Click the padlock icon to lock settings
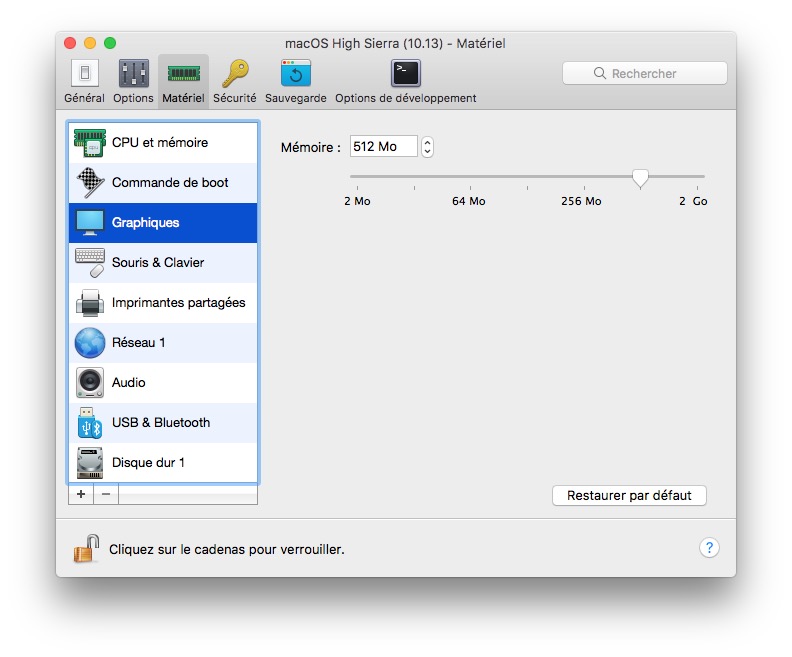 click(86, 549)
